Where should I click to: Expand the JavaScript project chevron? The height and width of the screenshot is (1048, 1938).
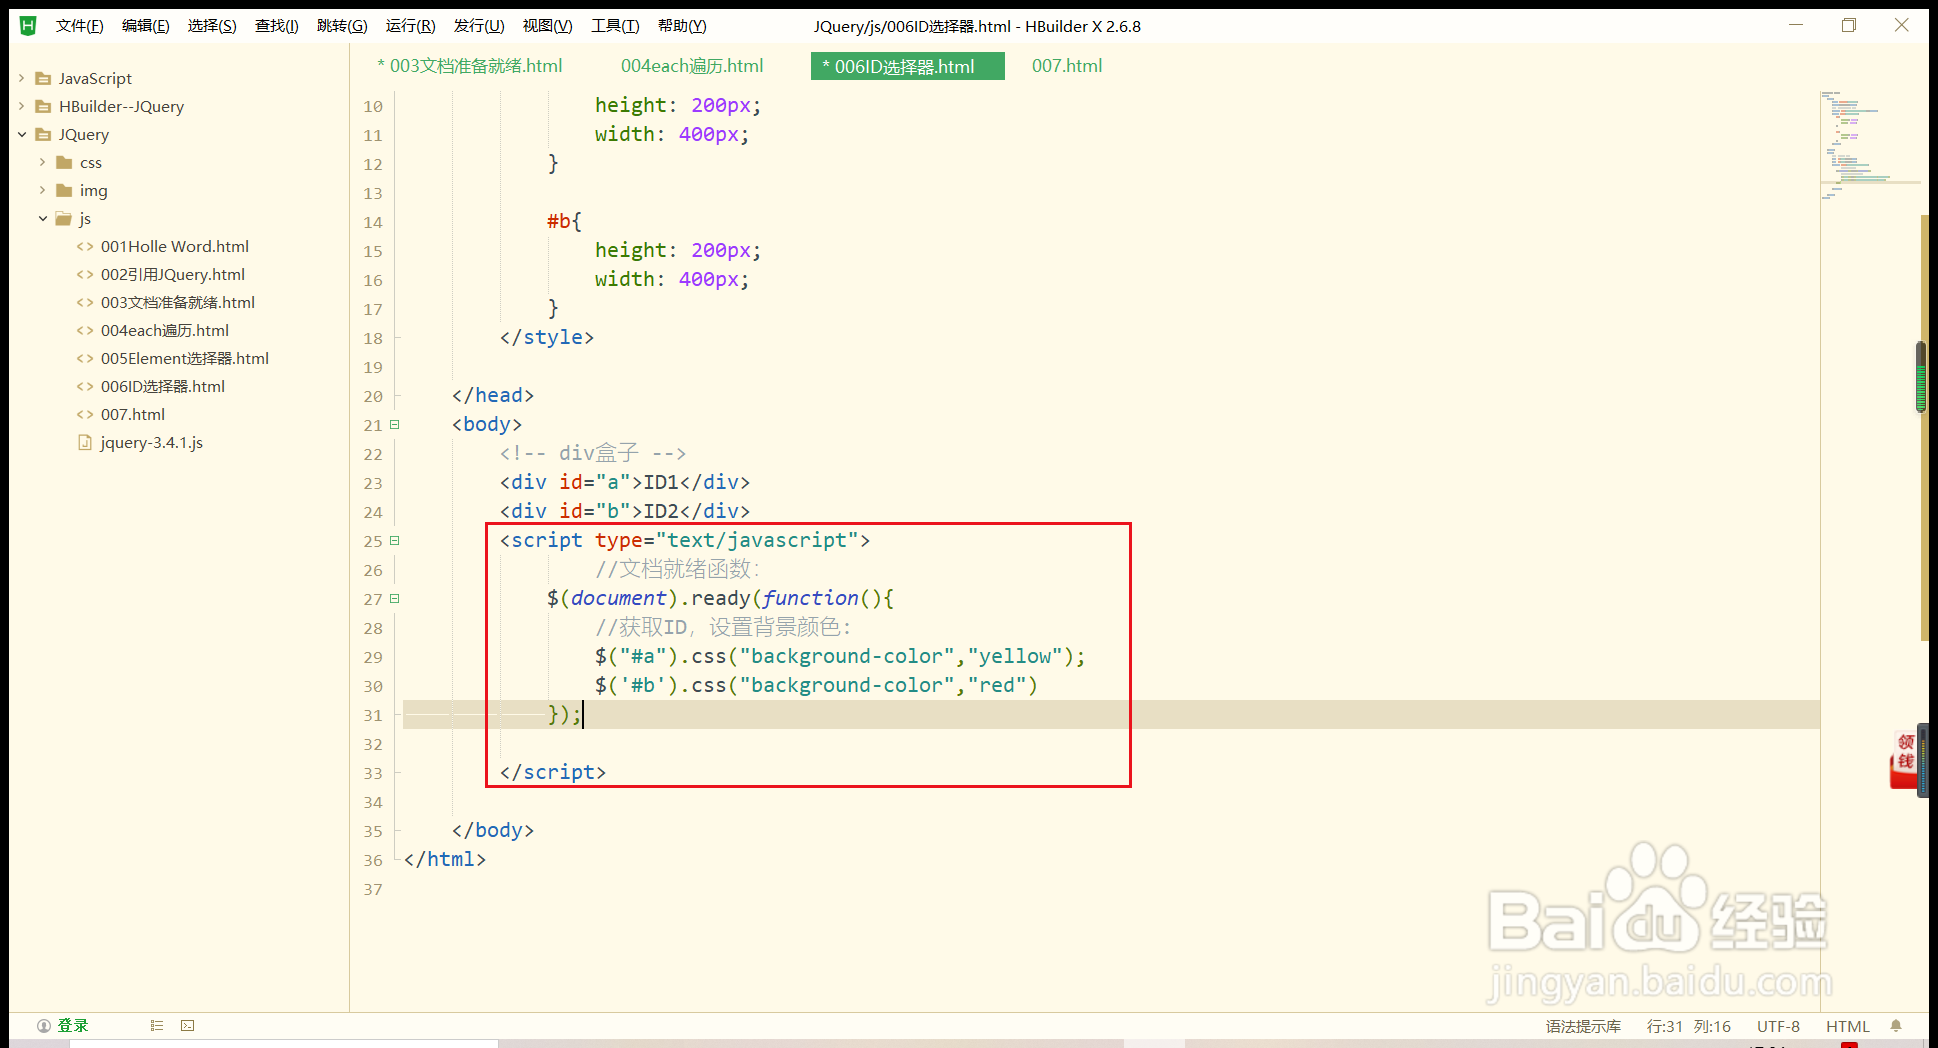pyautogui.click(x=21, y=78)
